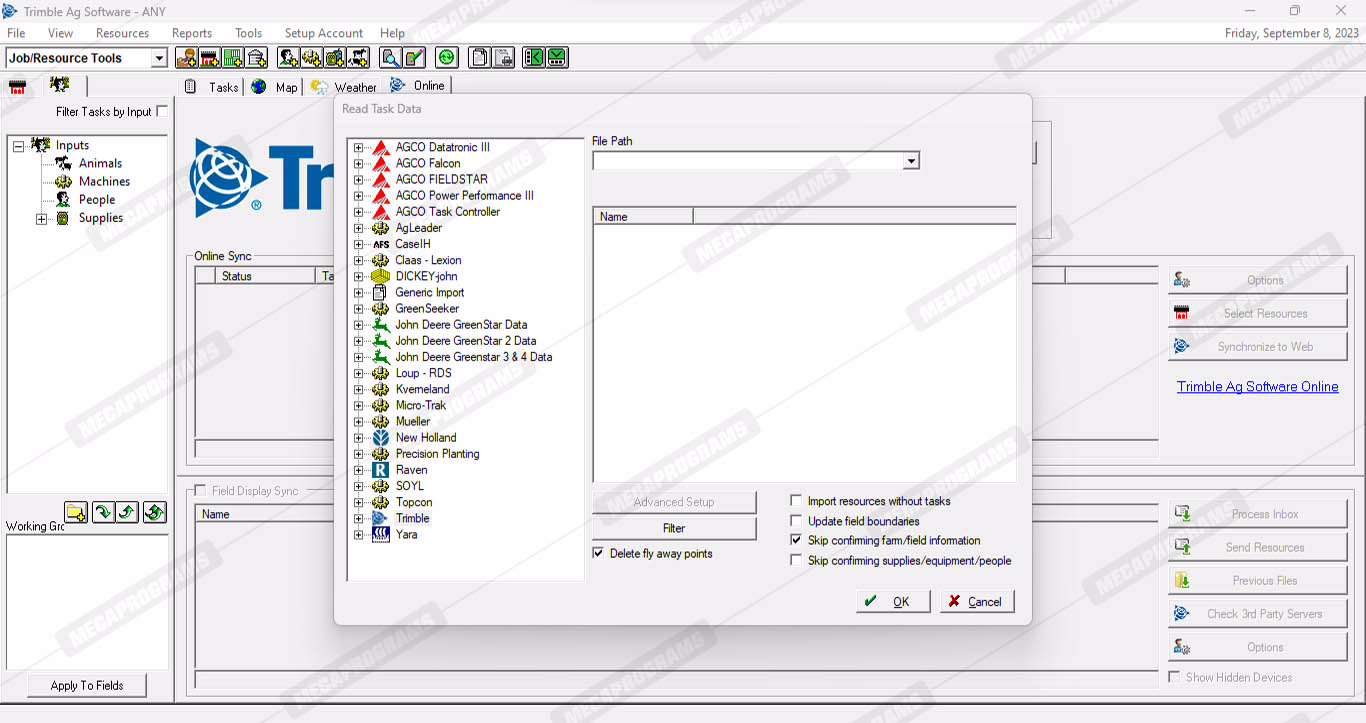Image resolution: width=1366 pixels, height=723 pixels.
Task: Click the double green arrows working group icon
Action: (x=154, y=513)
